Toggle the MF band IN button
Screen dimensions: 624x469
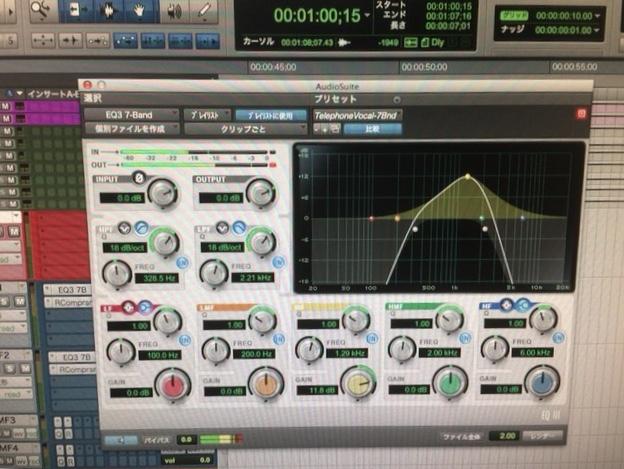pyautogui.click(x=372, y=339)
